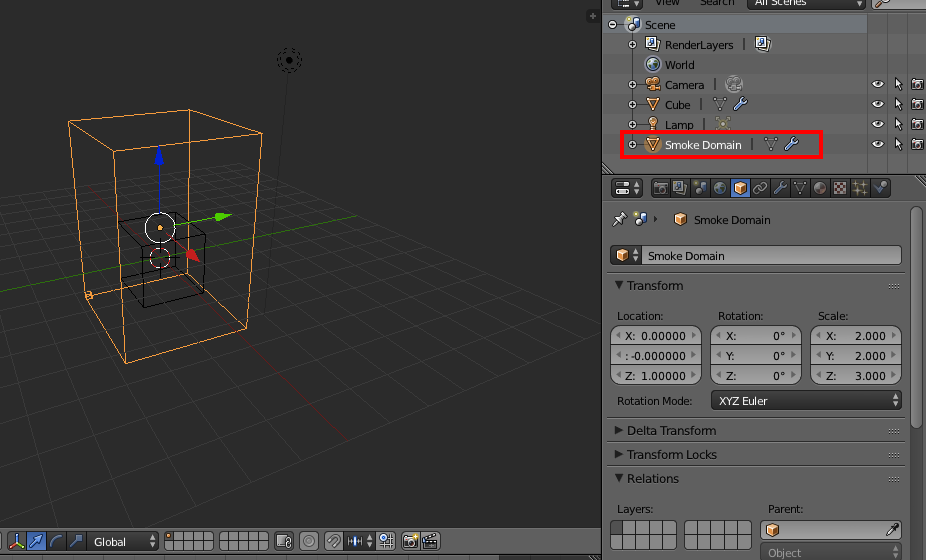Select the World item in outliner

click(x=679, y=64)
